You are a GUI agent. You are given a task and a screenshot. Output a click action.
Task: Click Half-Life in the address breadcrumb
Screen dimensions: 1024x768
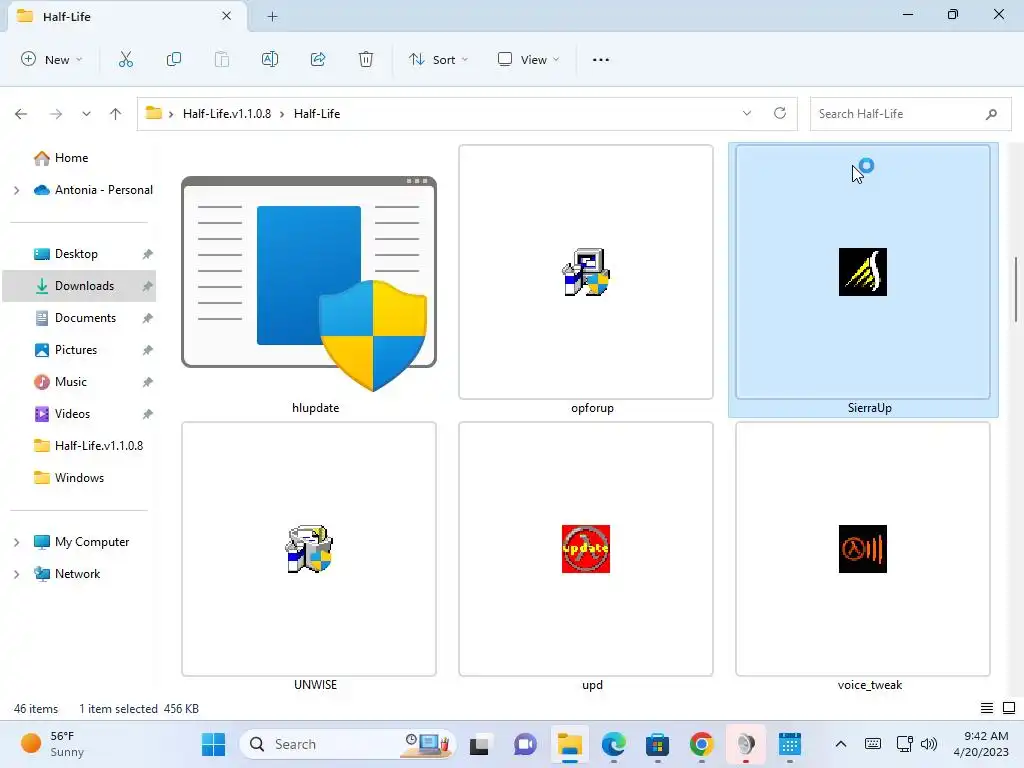pyautogui.click(x=317, y=114)
